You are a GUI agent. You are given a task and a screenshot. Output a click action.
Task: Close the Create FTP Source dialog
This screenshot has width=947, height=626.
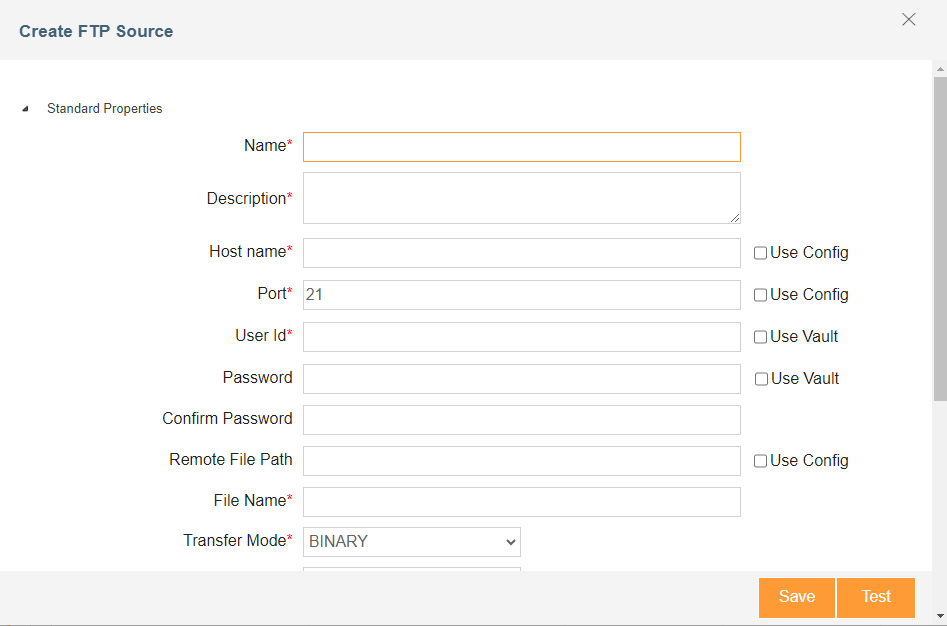tap(908, 19)
